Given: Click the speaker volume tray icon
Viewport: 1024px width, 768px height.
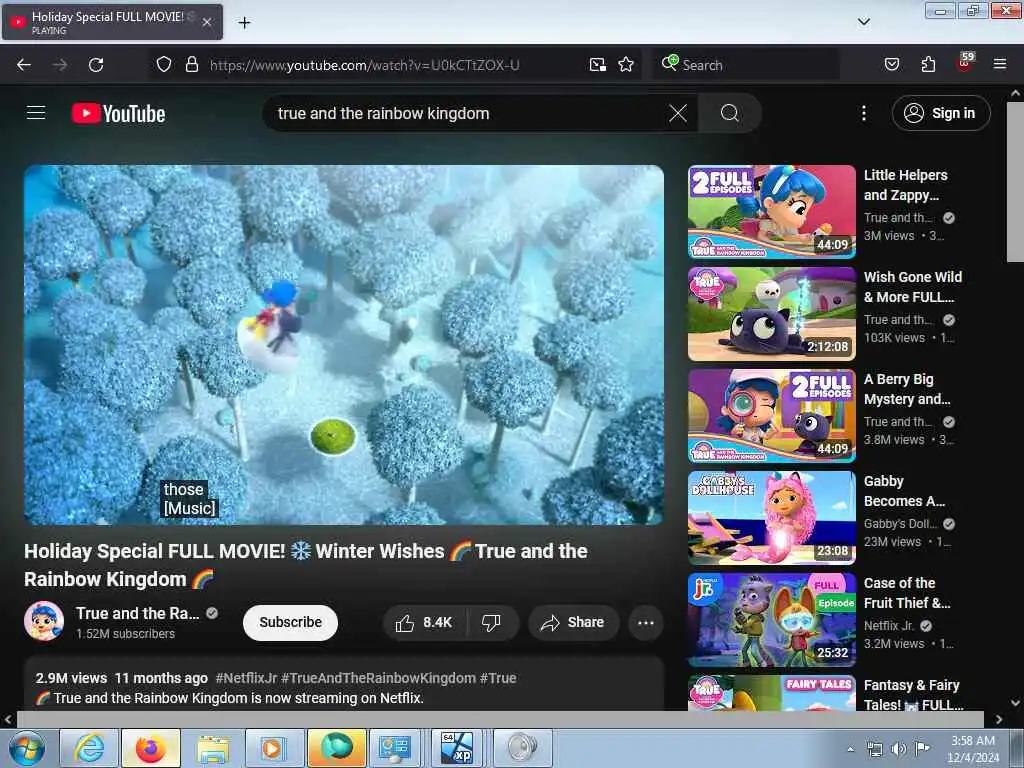Looking at the screenshot, I should coord(899,748).
